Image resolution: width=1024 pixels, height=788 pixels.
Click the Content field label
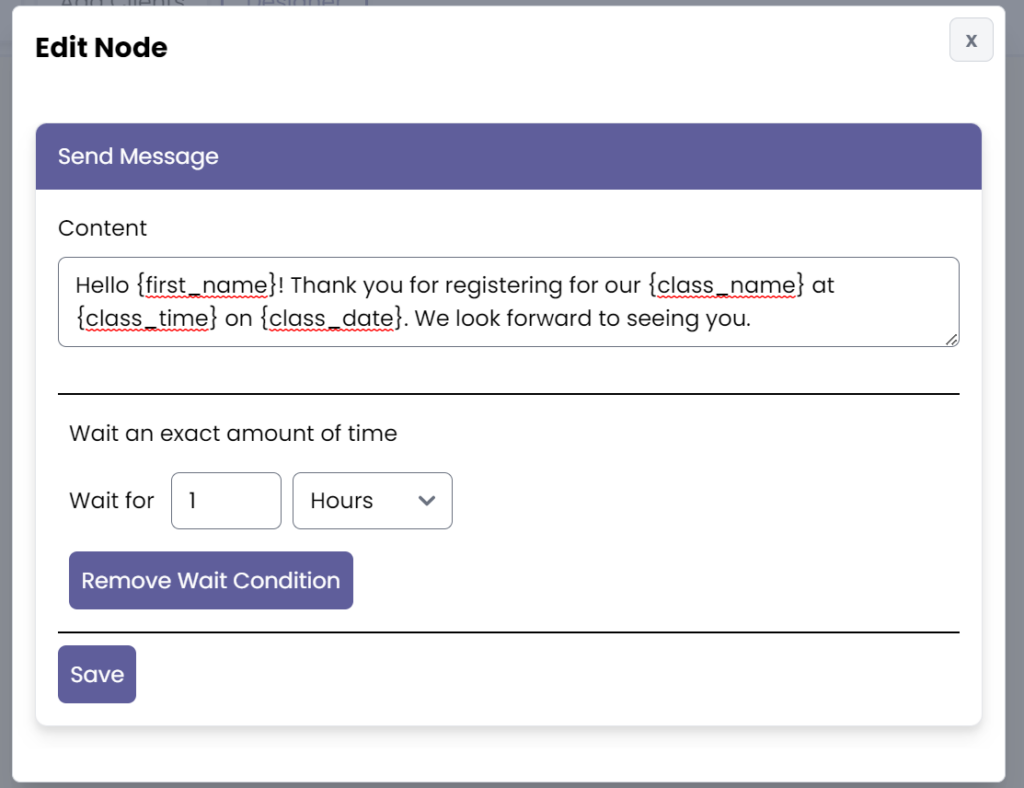pyautogui.click(x=102, y=228)
